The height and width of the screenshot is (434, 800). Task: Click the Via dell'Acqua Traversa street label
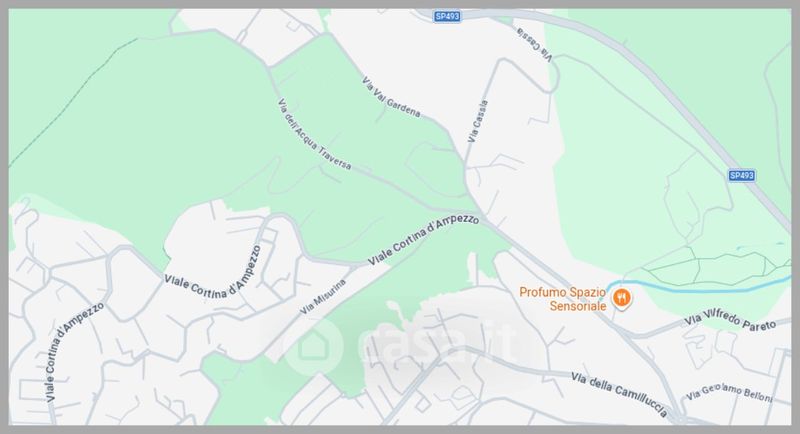coord(314,134)
